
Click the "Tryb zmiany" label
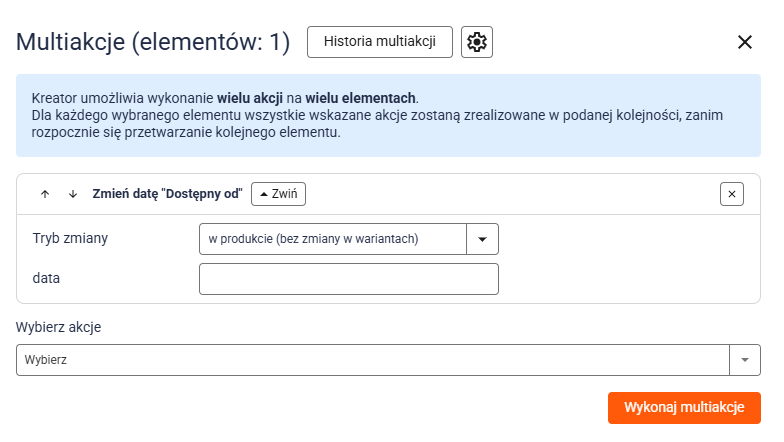[70, 239]
